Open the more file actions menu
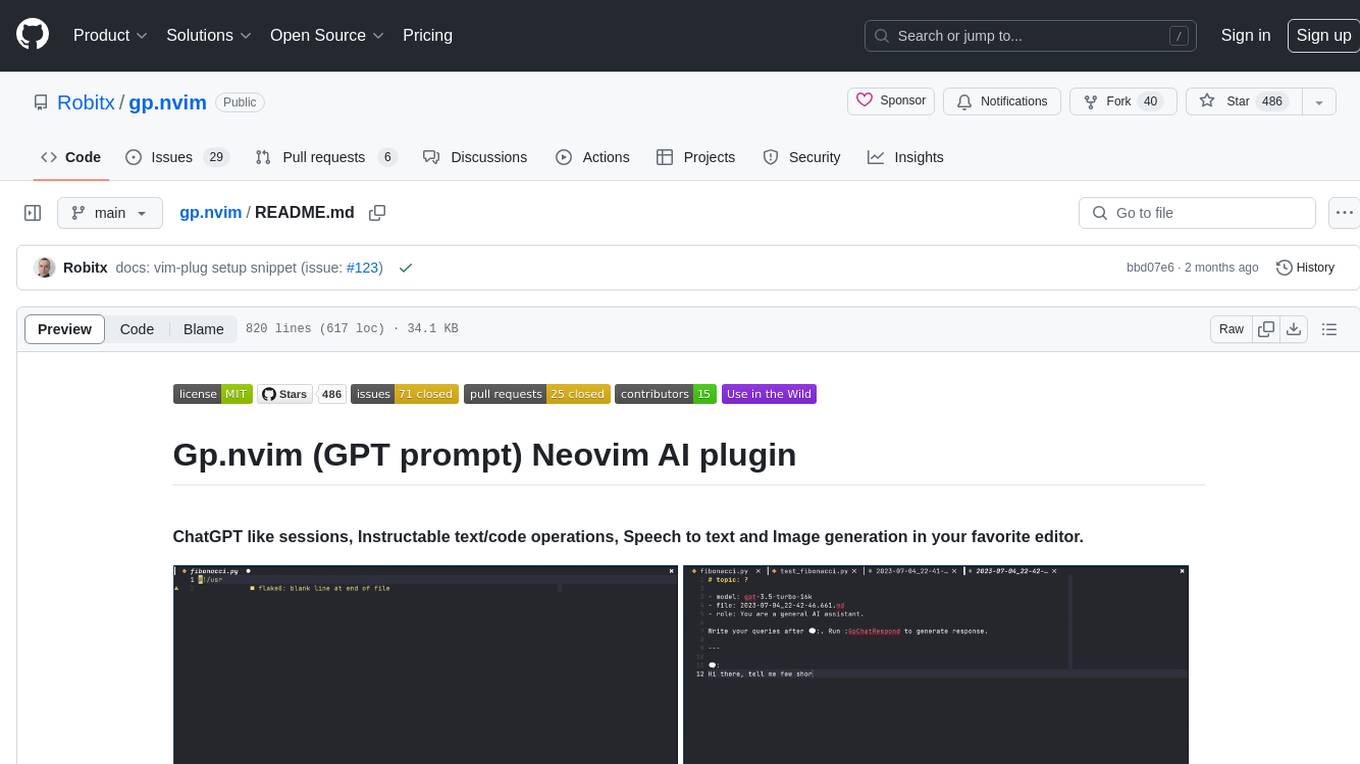The image size is (1360, 764). coord(1344,213)
